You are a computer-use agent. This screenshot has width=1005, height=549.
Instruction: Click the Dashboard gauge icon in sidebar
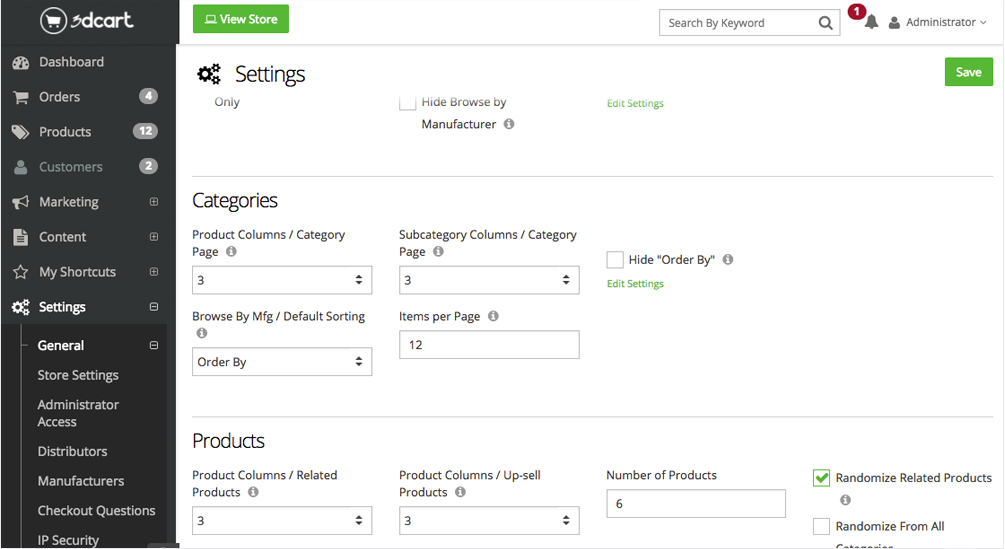(20, 62)
